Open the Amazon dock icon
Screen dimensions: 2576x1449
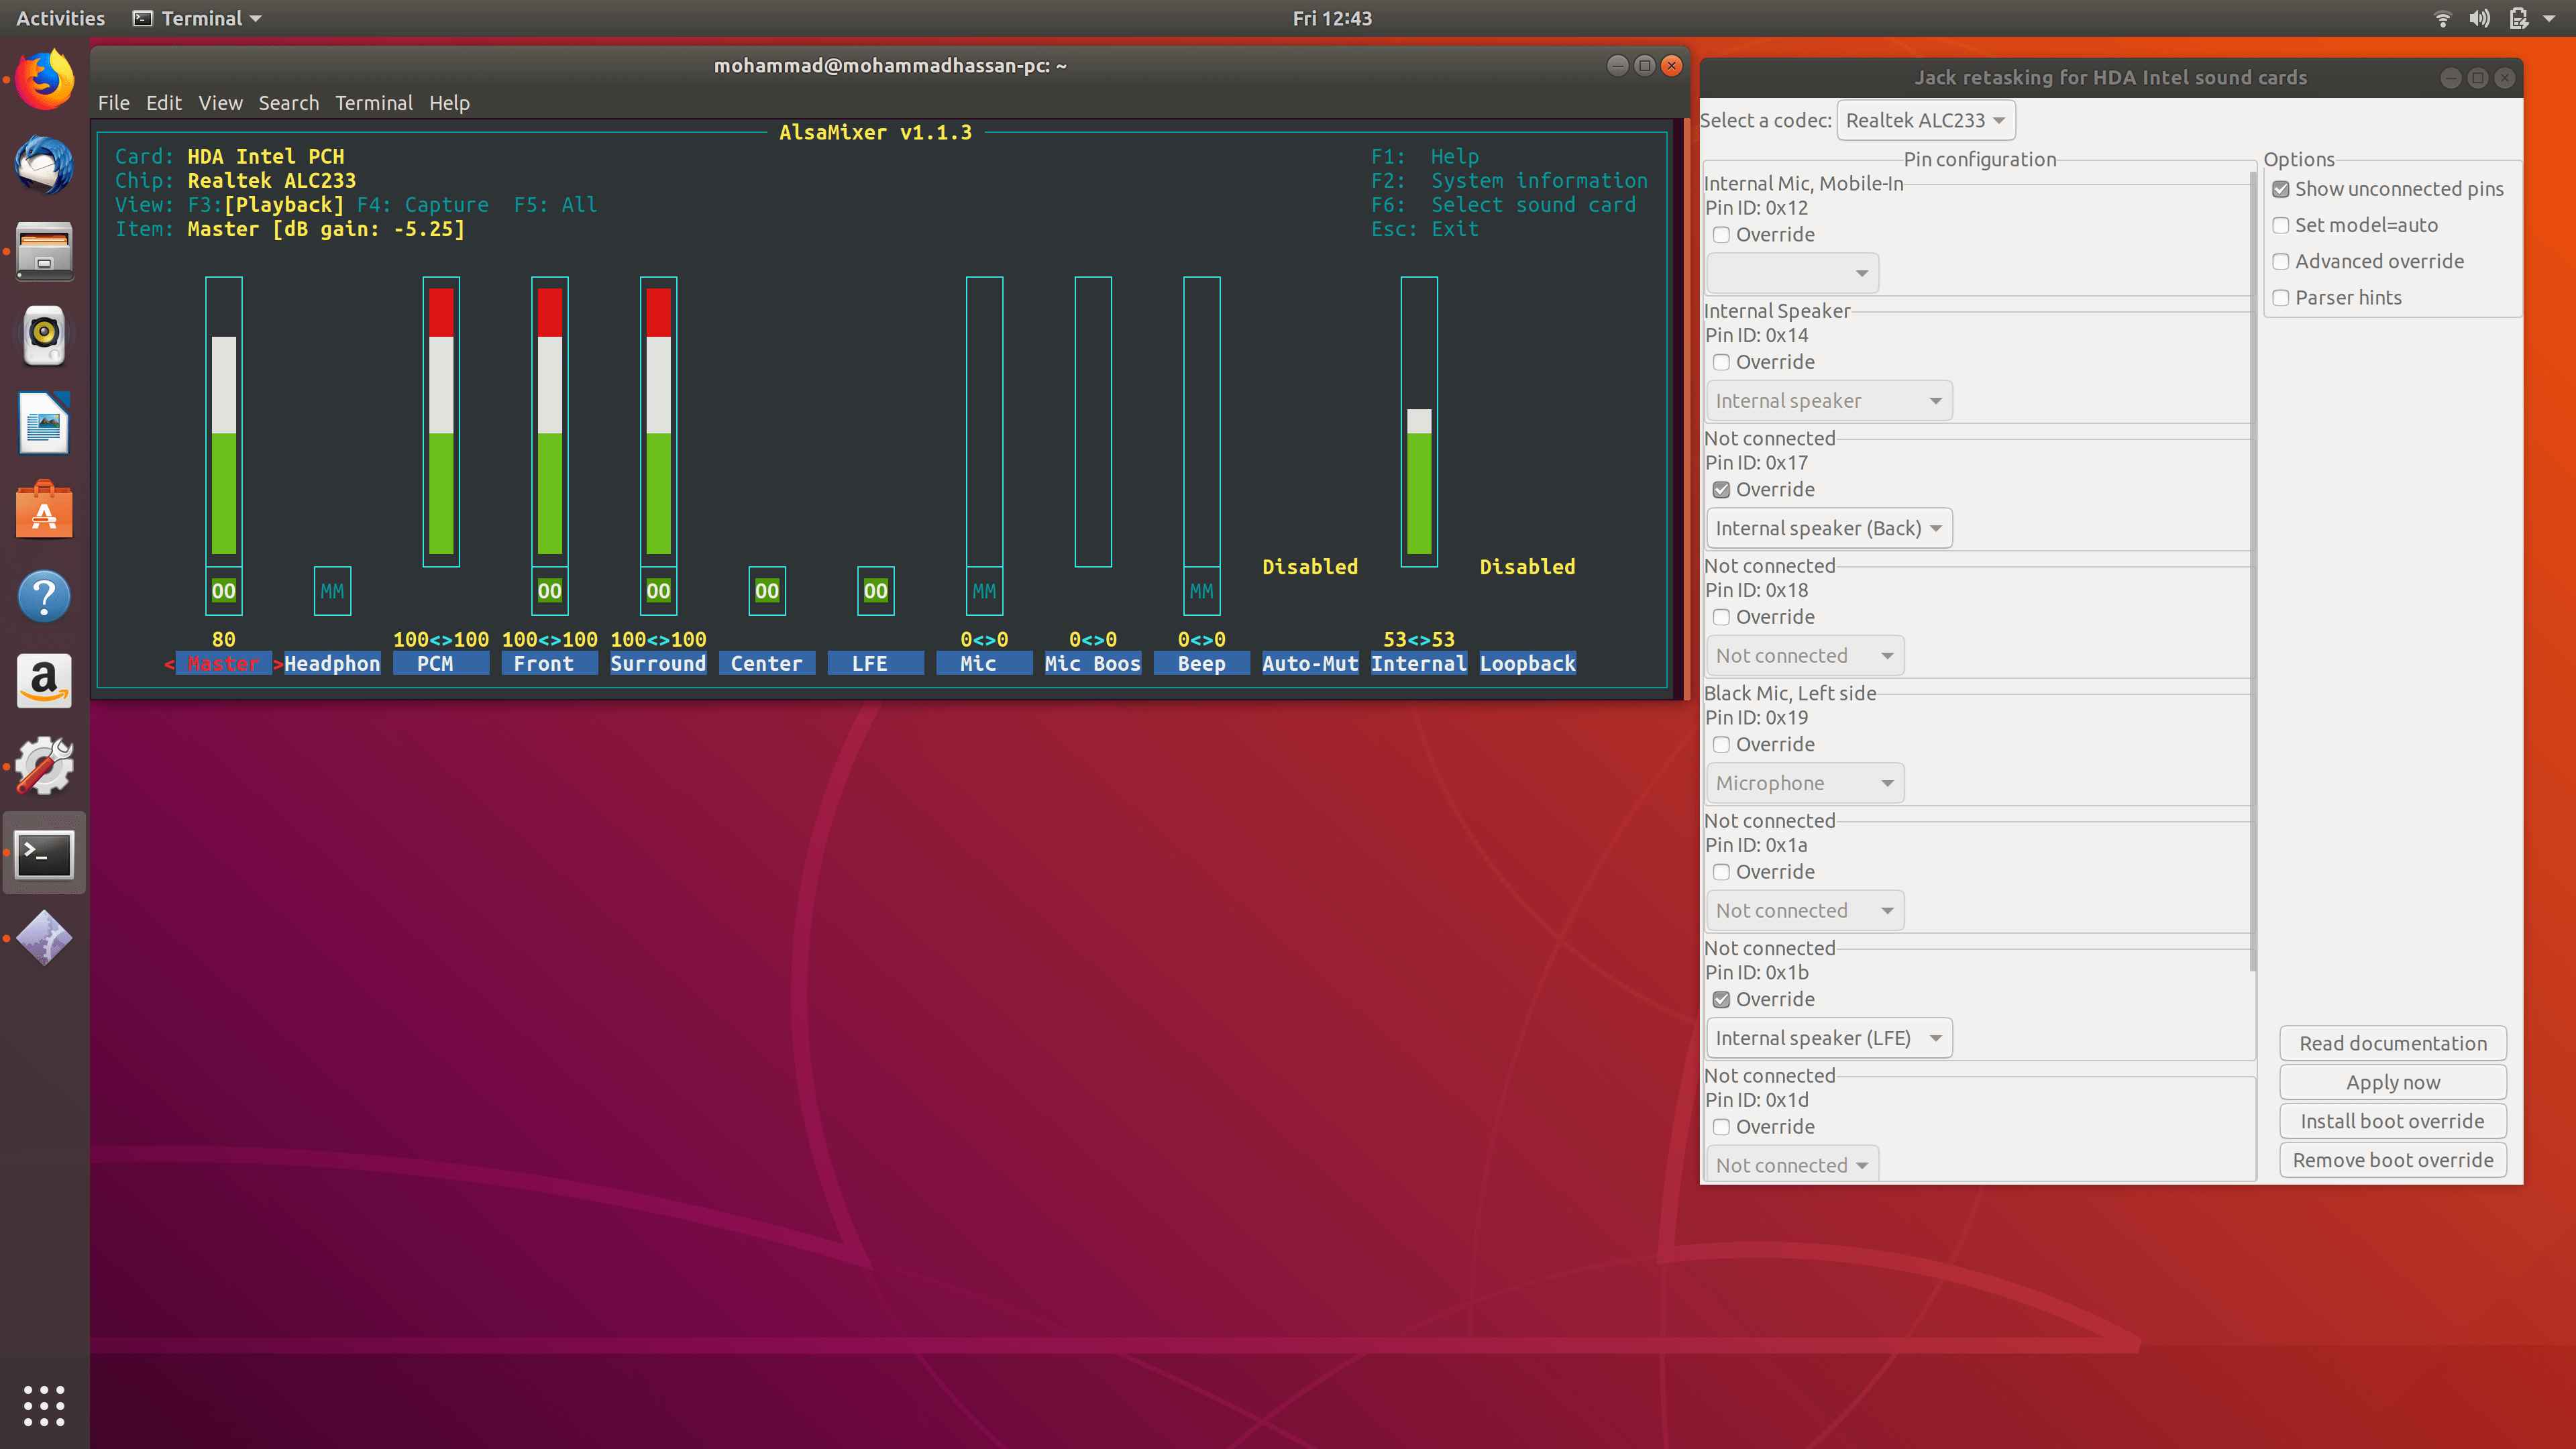click(44, 681)
